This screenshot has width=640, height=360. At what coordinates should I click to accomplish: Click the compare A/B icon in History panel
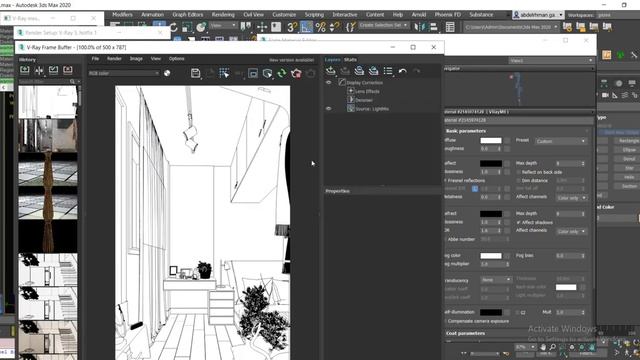(39, 70)
